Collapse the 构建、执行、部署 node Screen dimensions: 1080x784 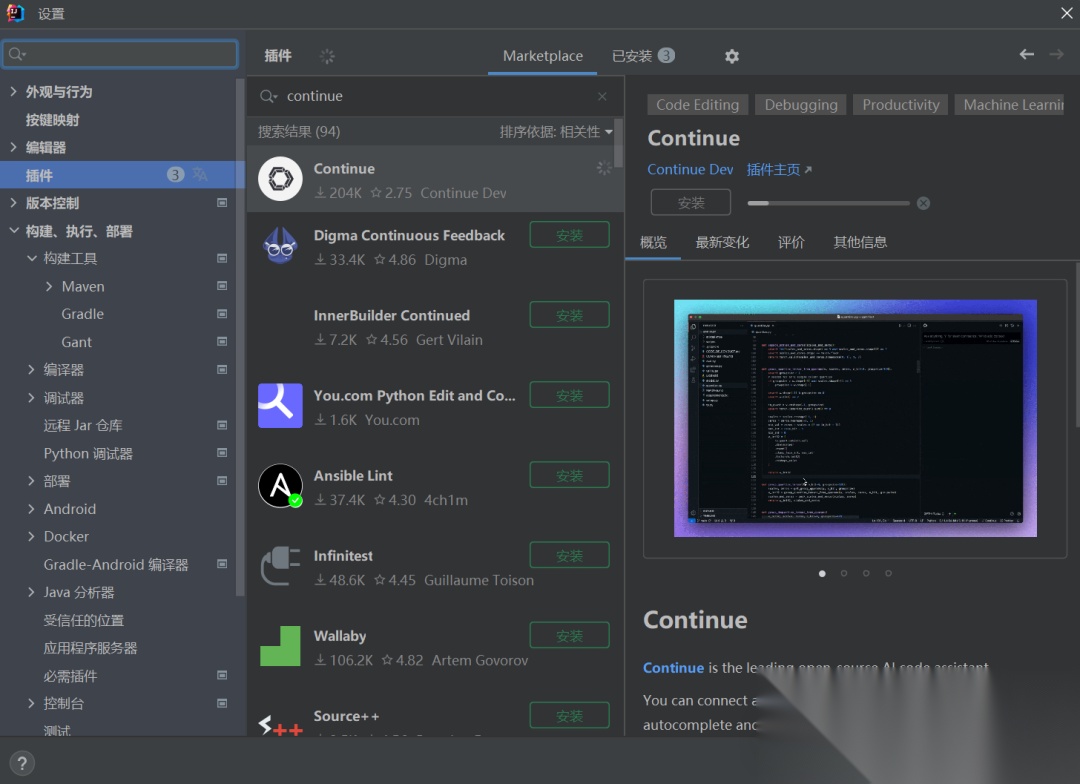click(x=13, y=230)
